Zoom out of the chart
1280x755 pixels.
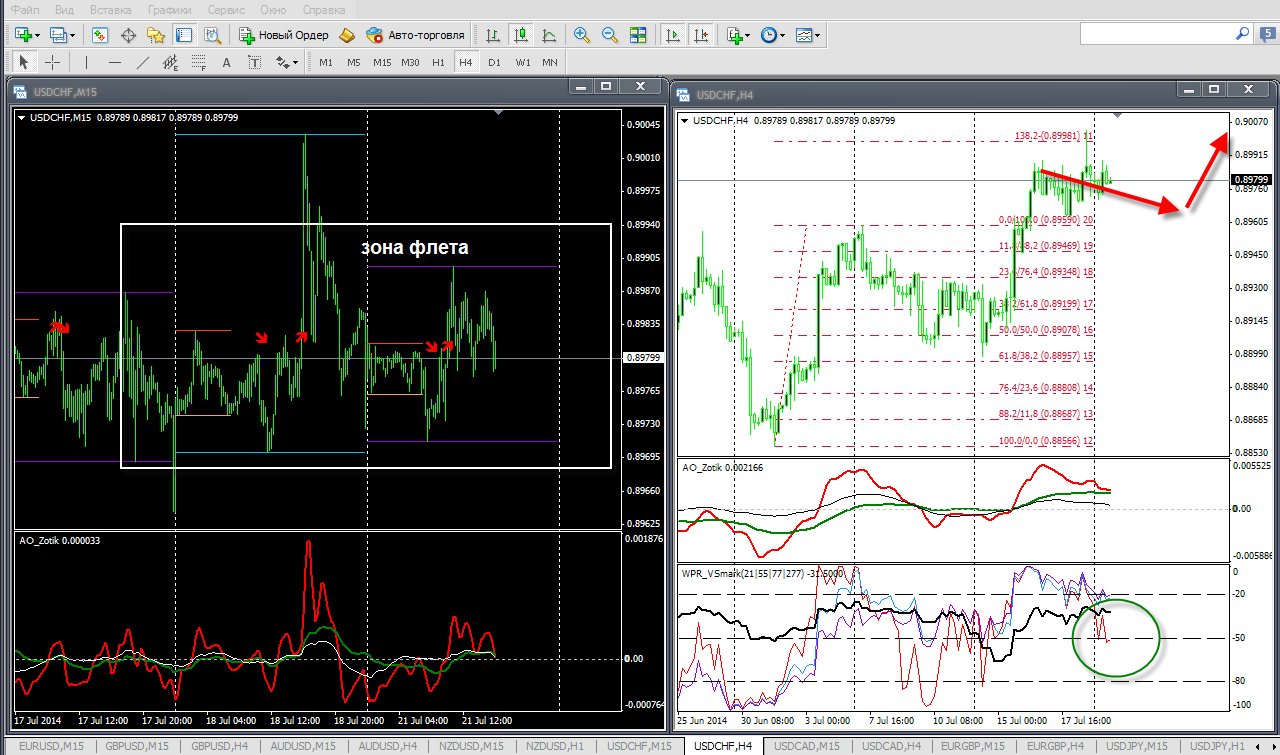610,35
